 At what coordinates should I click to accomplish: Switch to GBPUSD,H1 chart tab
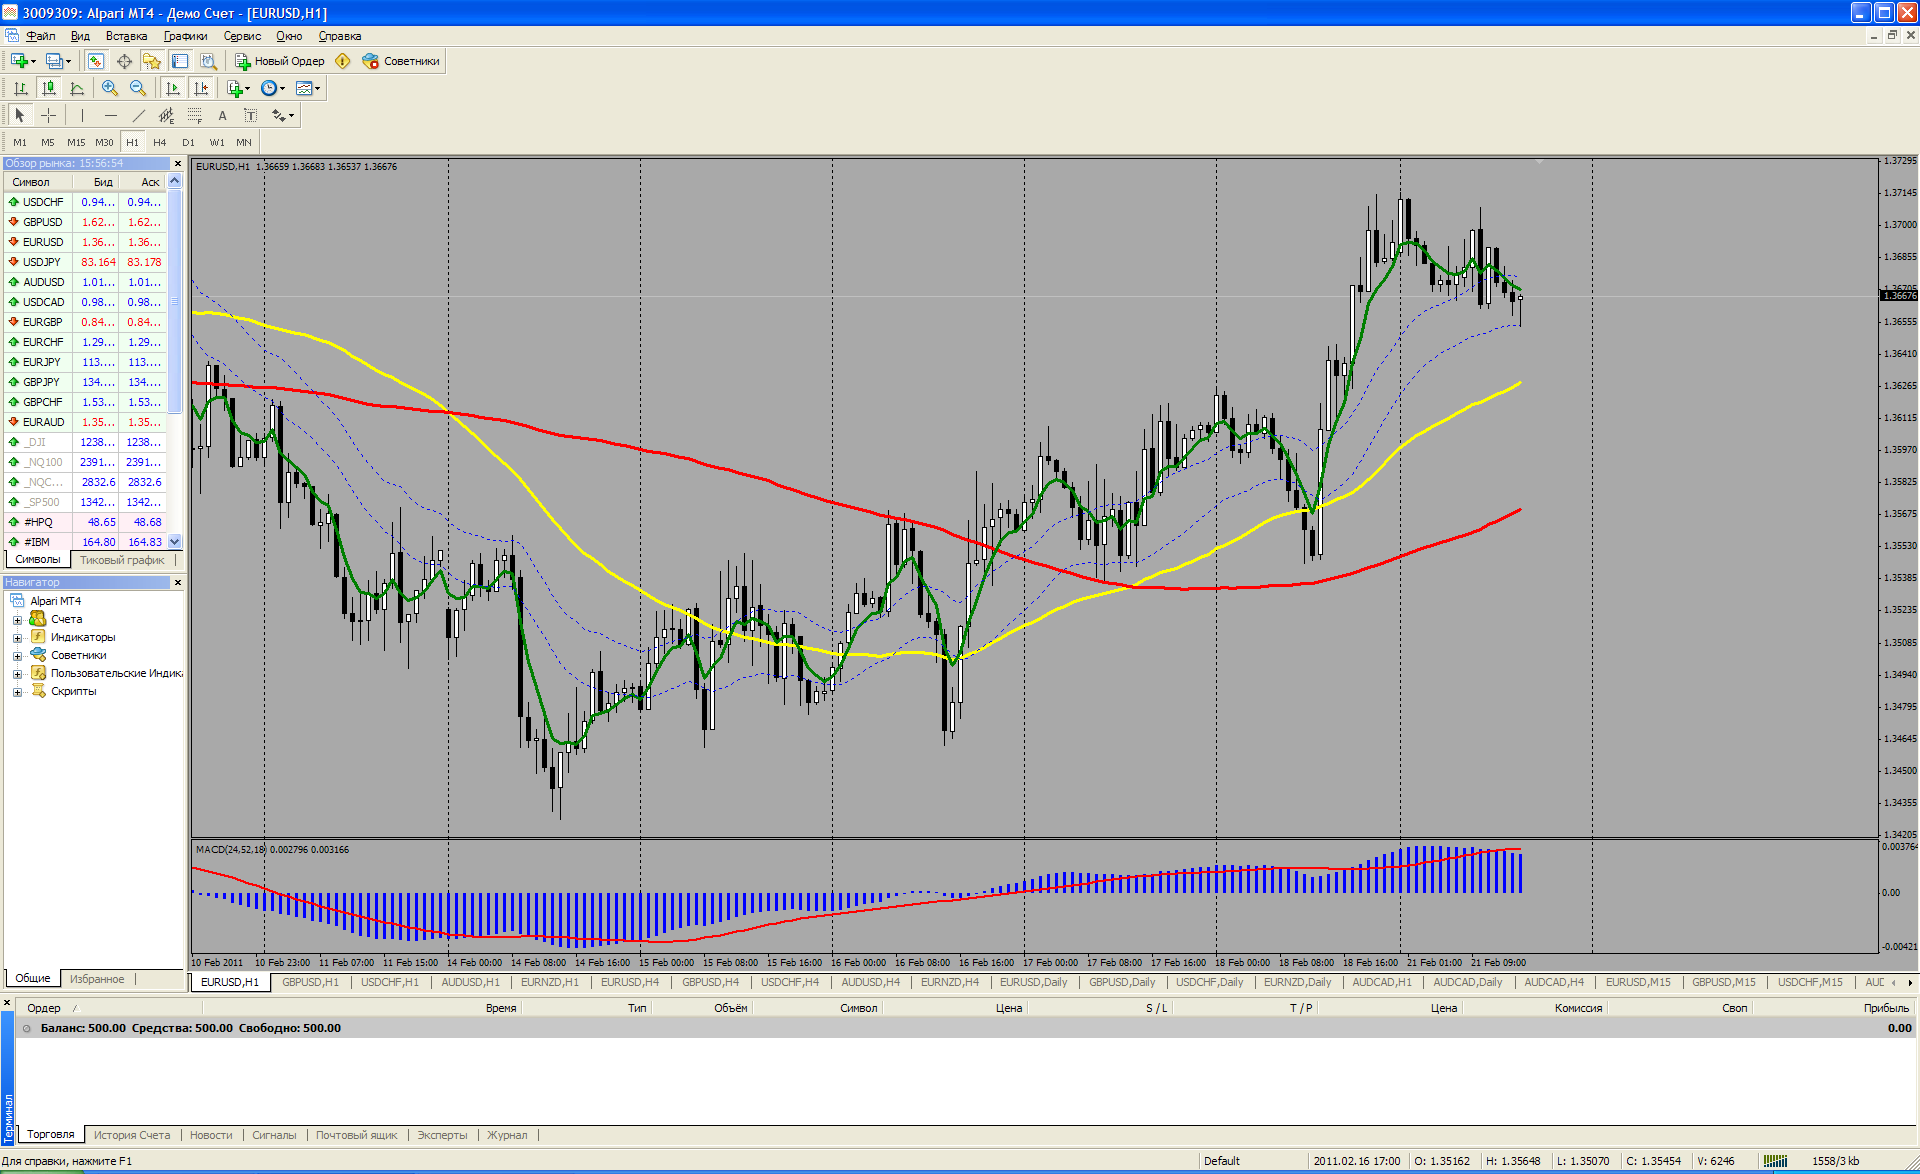pyautogui.click(x=310, y=982)
